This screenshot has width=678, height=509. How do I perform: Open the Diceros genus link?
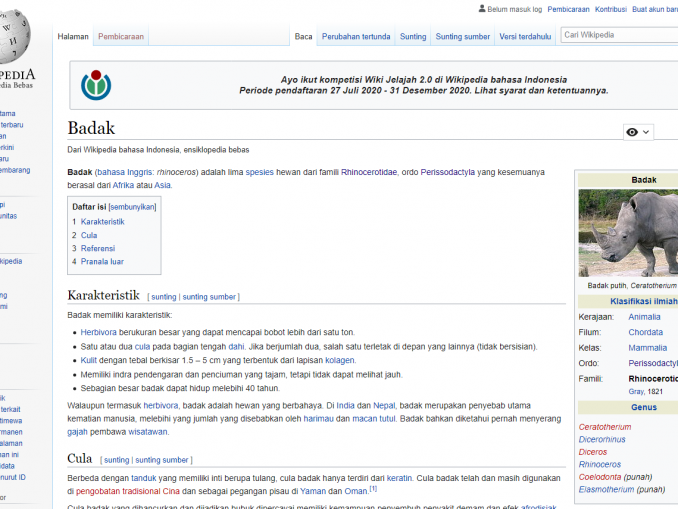tap(593, 452)
